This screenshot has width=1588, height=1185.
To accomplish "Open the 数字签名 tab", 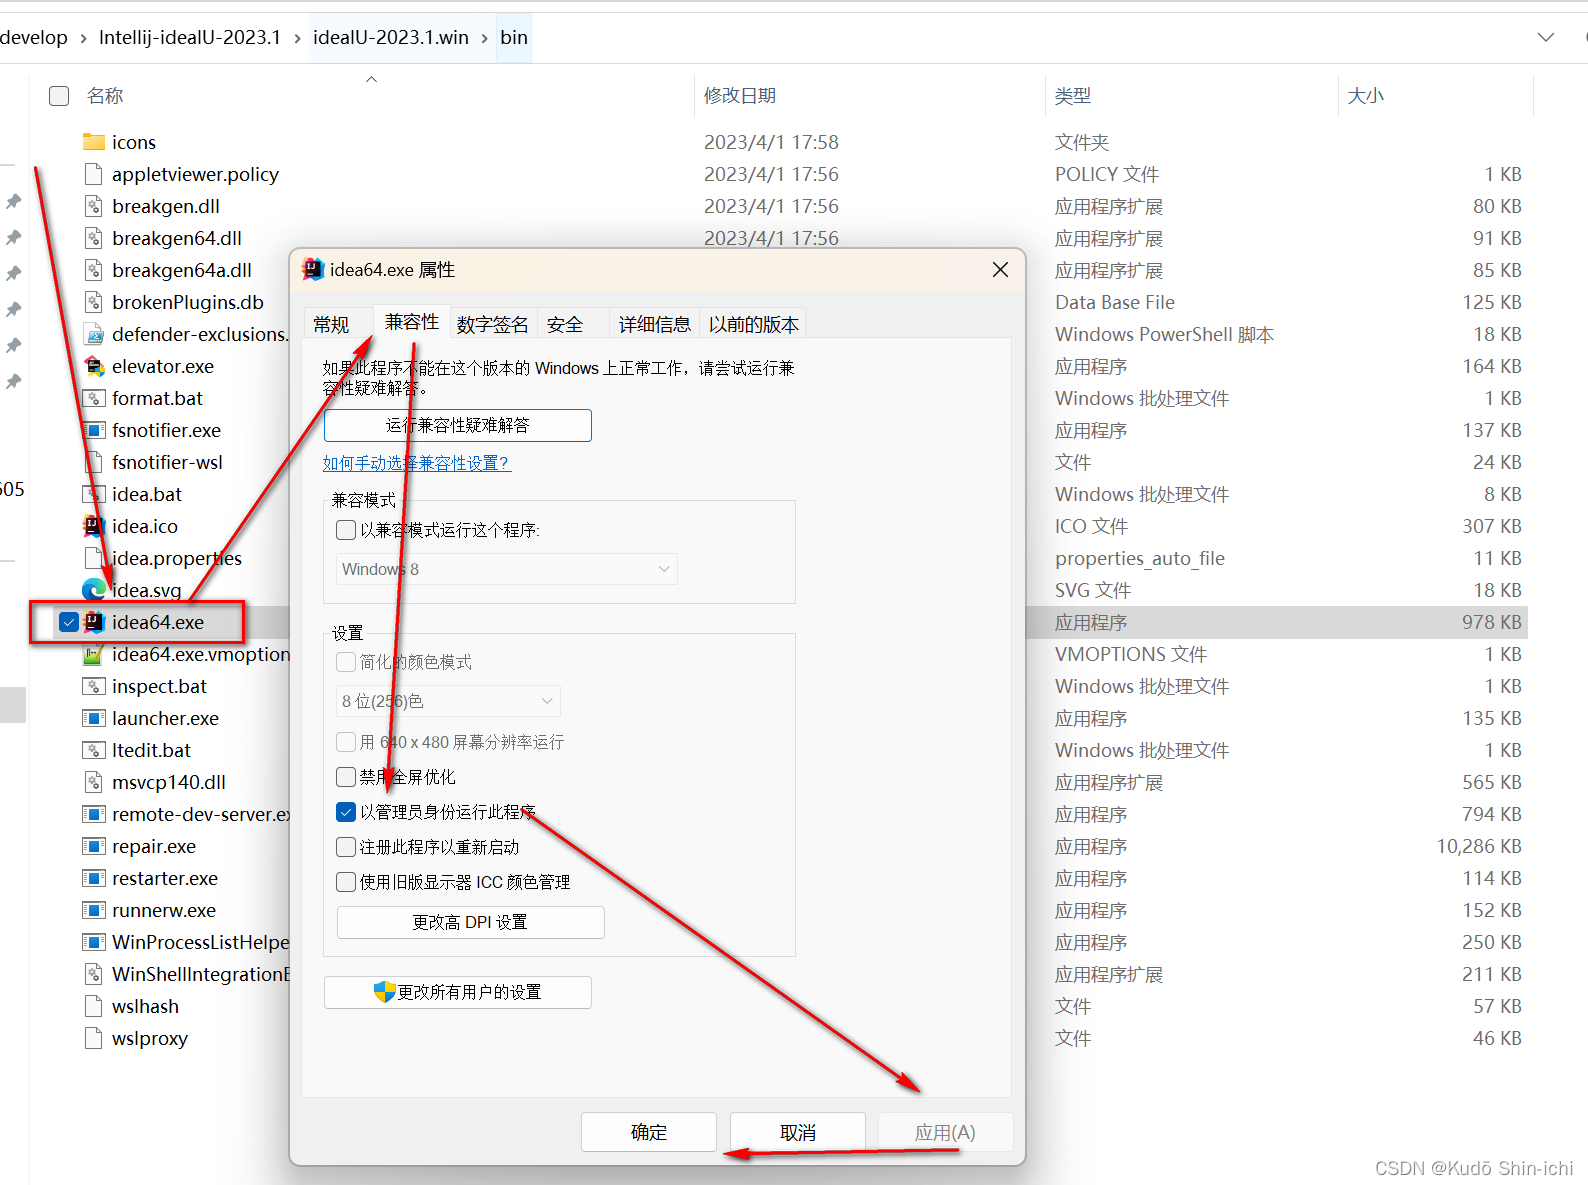I will pos(493,324).
